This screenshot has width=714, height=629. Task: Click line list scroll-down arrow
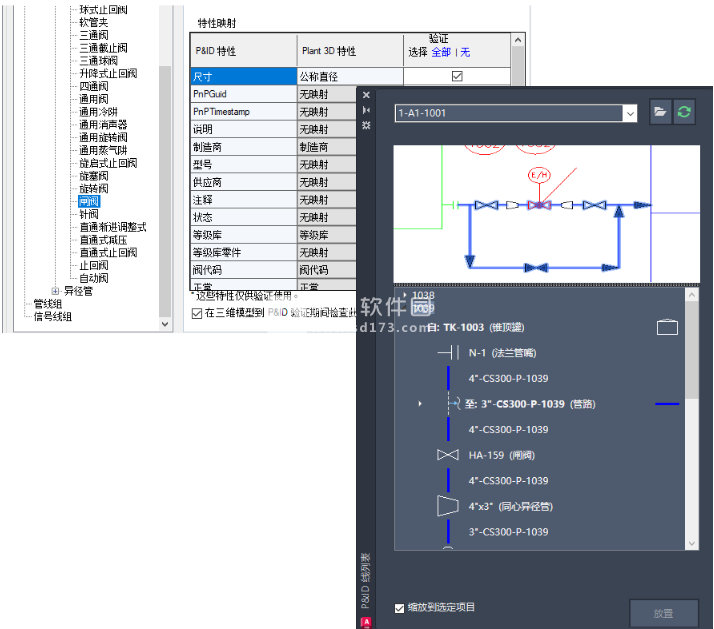pos(692,543)
